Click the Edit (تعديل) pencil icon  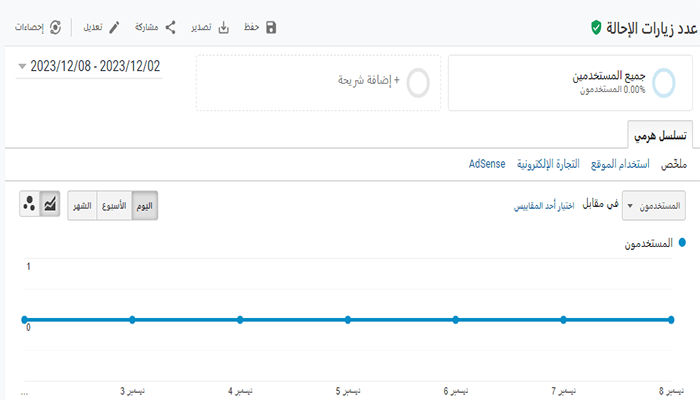pos(115,27)
